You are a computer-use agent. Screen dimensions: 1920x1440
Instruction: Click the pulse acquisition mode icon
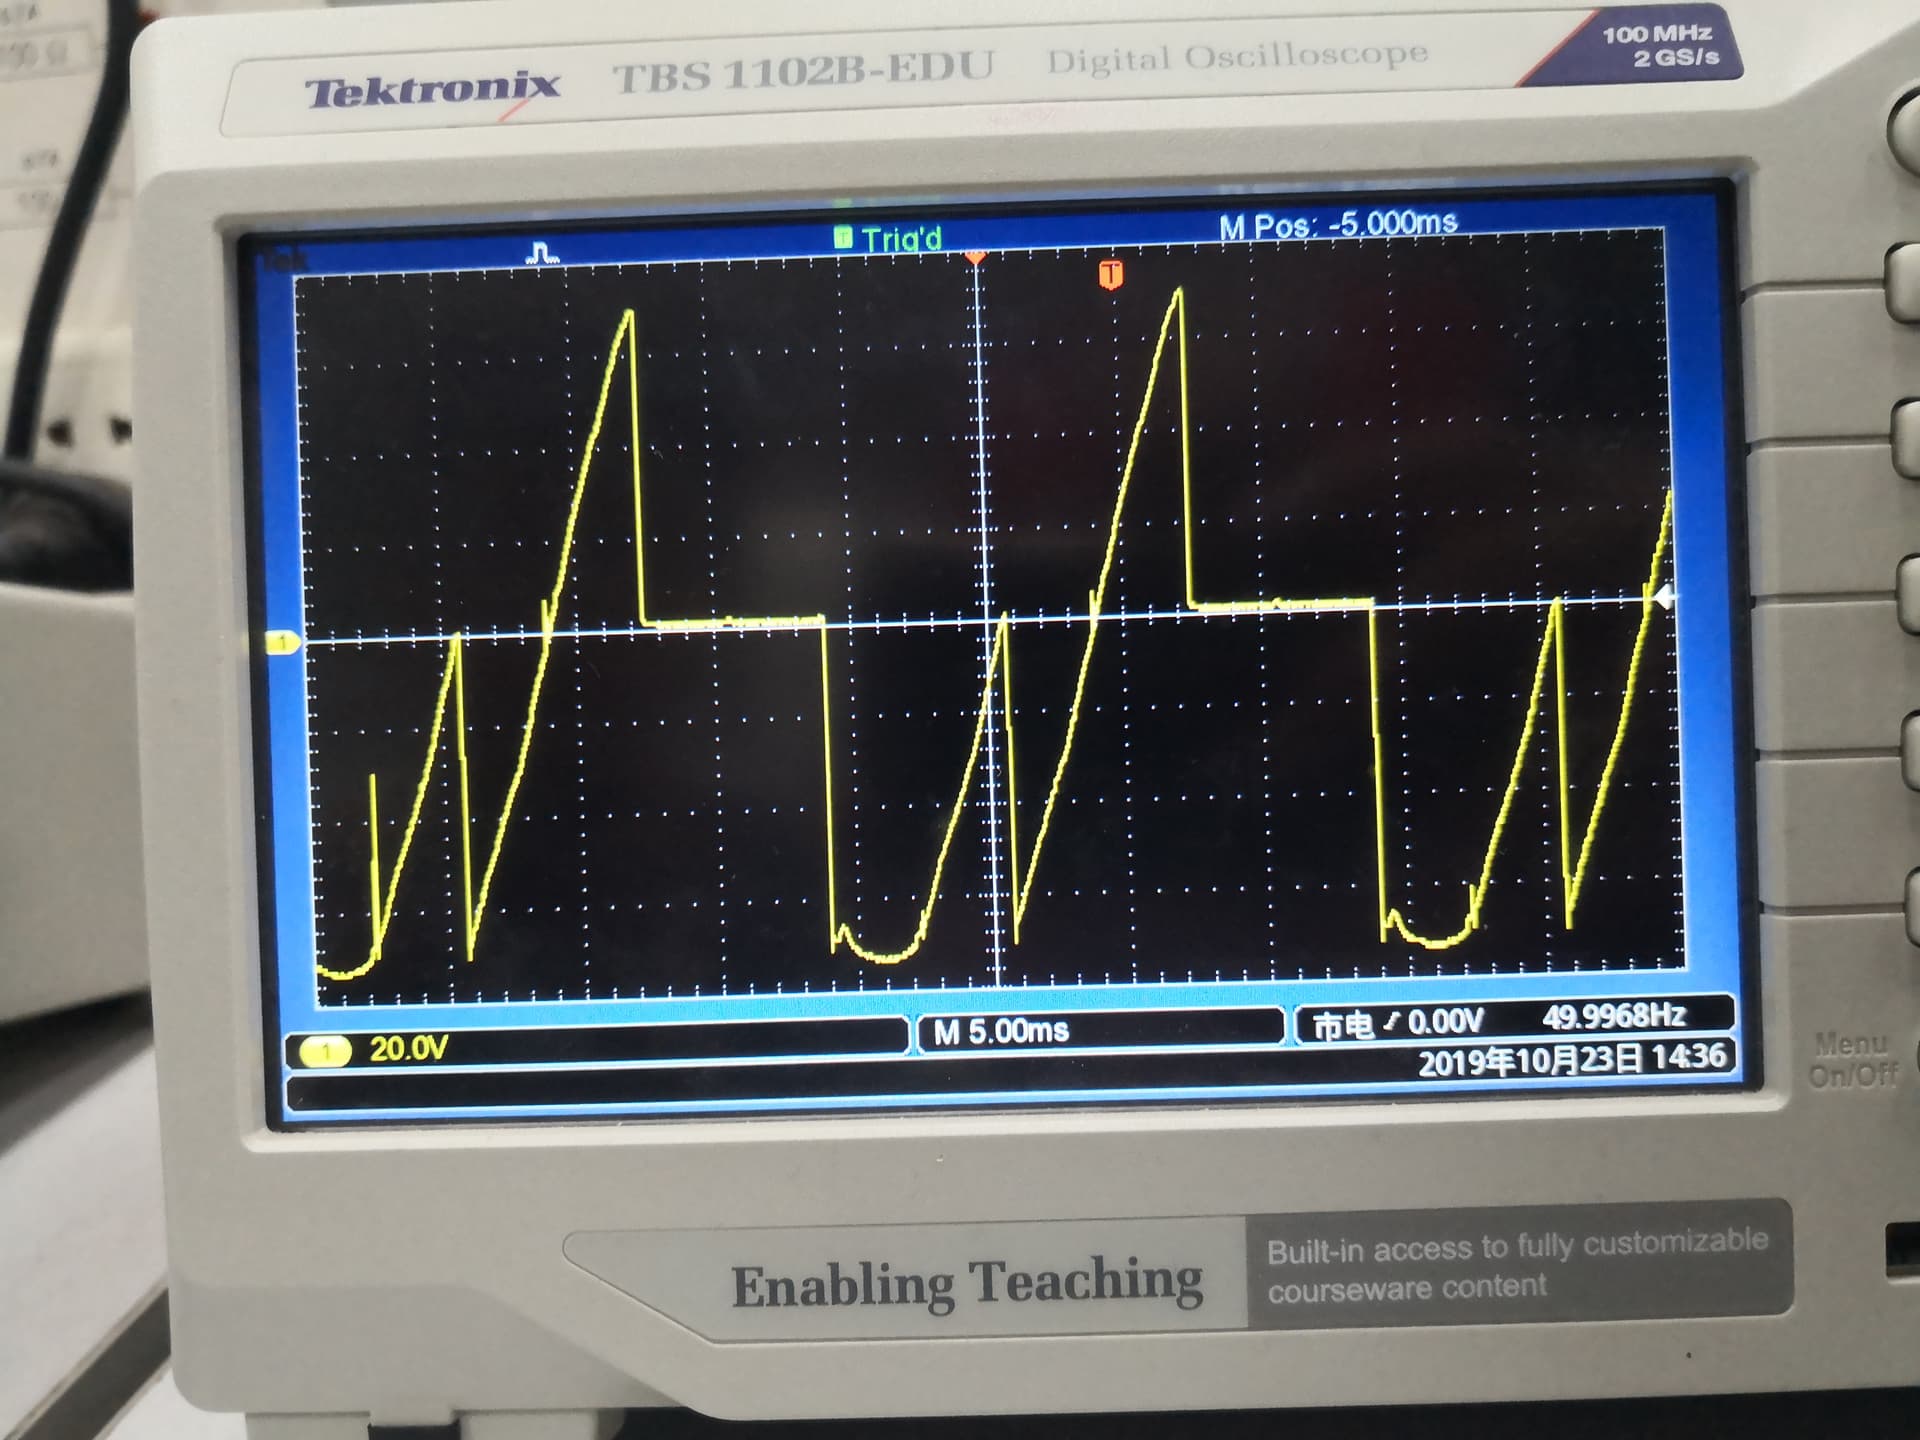tap(543, 252)
